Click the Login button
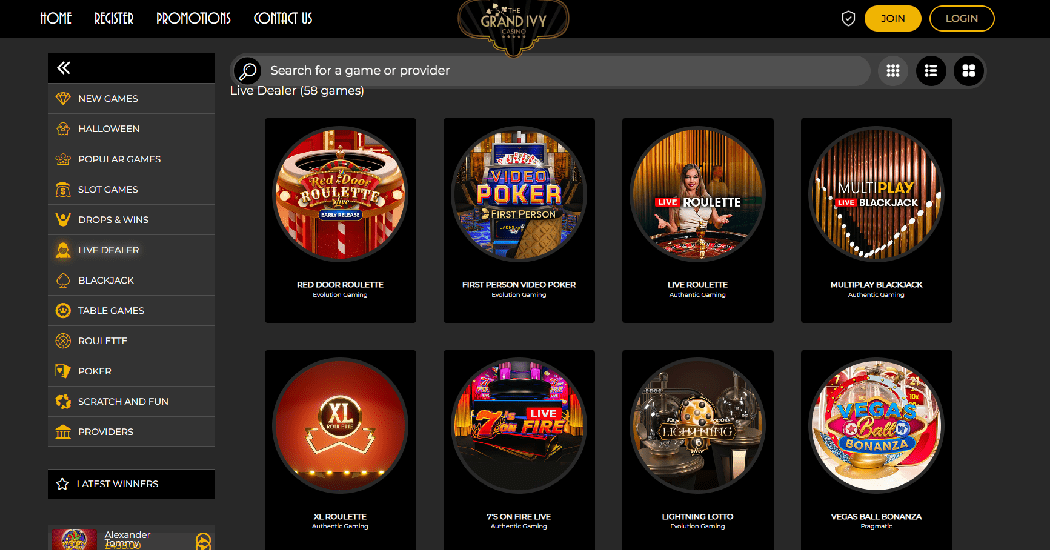Viewport: 1050px width, 550px height. (x=962, y=19)
